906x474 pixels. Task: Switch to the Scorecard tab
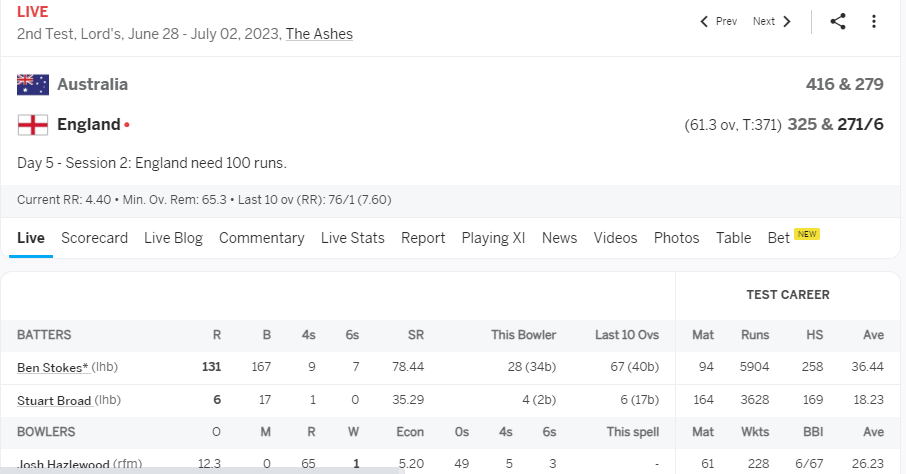pyautogui.click(x=94, y=238)
